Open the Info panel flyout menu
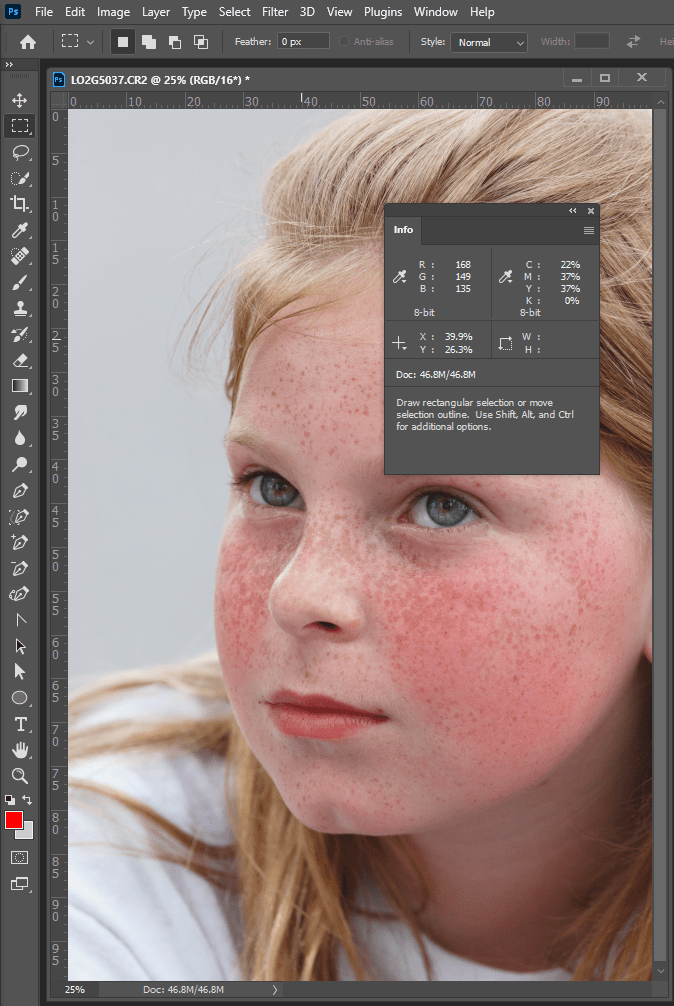This screenshot has height=1006, width=674. (x=589, y=230)
